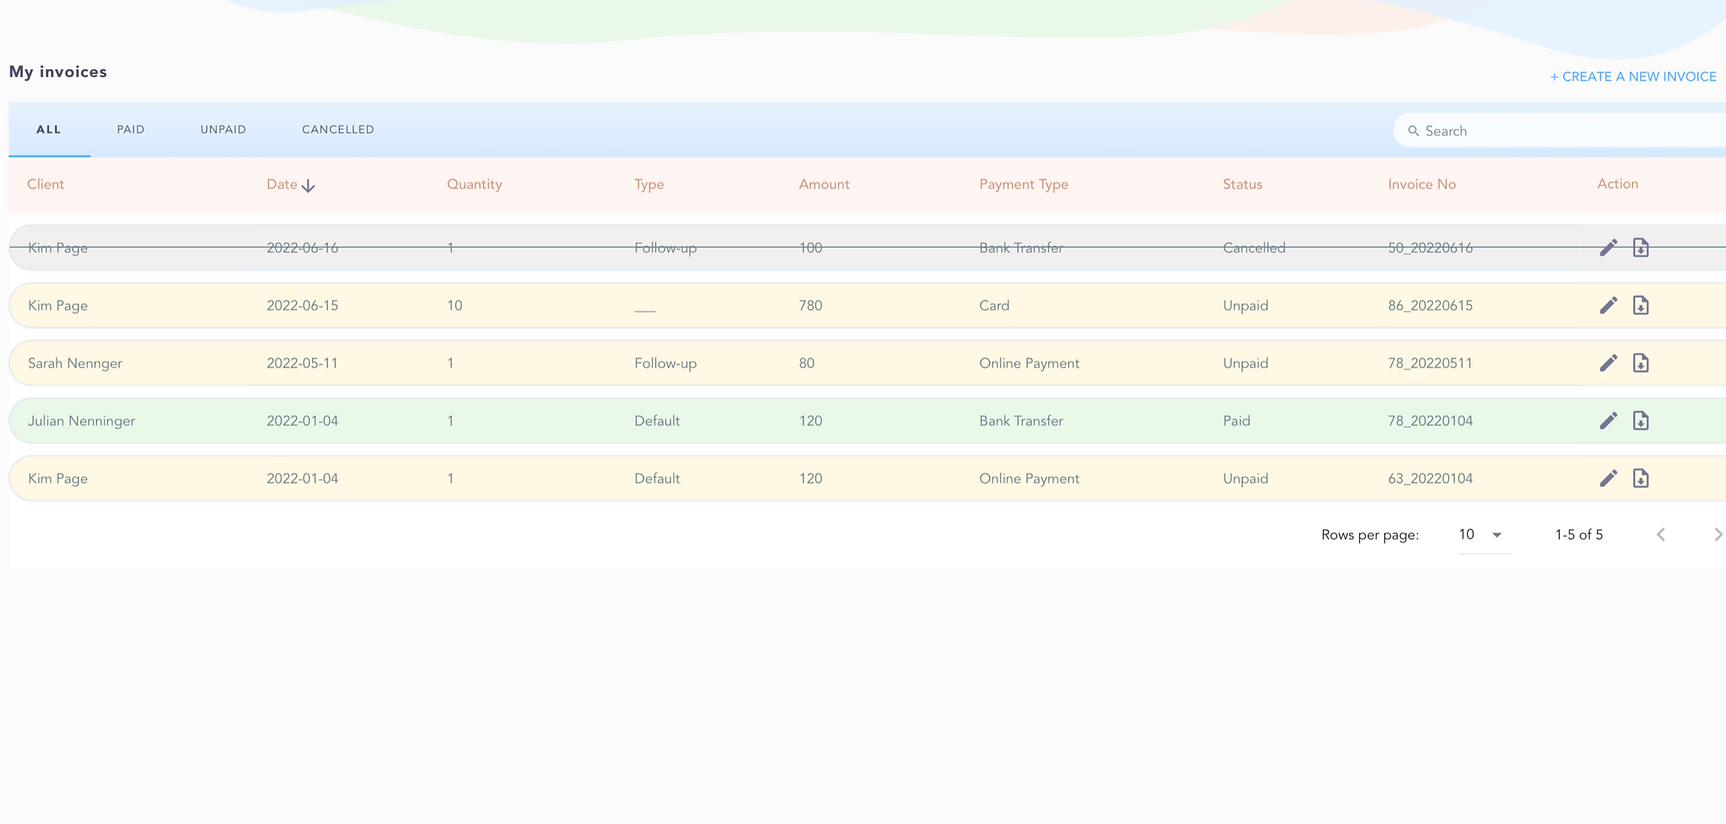Screen dimensions: 1726x824
Task: Switch to the ALL tab
Action: pos(49,130)
